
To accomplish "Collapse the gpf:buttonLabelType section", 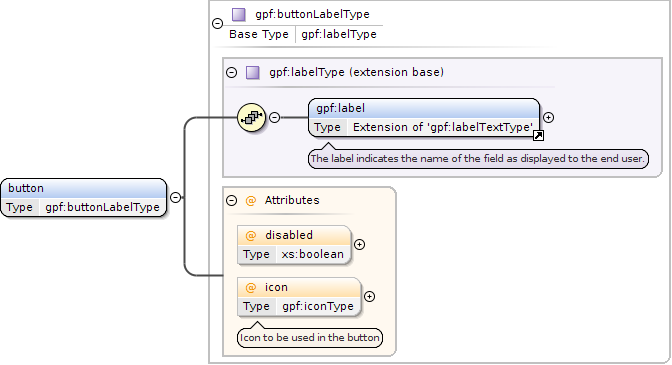I will 218,24.
